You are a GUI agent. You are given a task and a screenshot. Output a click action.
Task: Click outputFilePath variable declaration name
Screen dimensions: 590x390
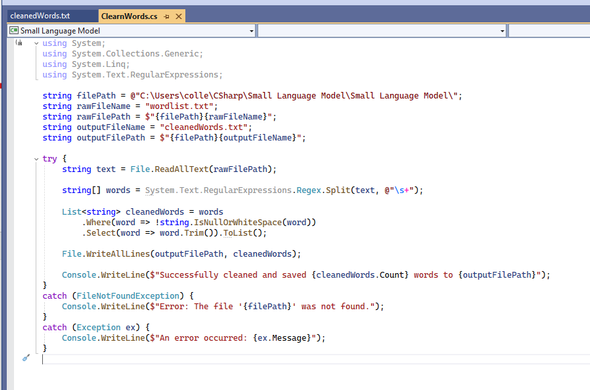tap(111, 138)
